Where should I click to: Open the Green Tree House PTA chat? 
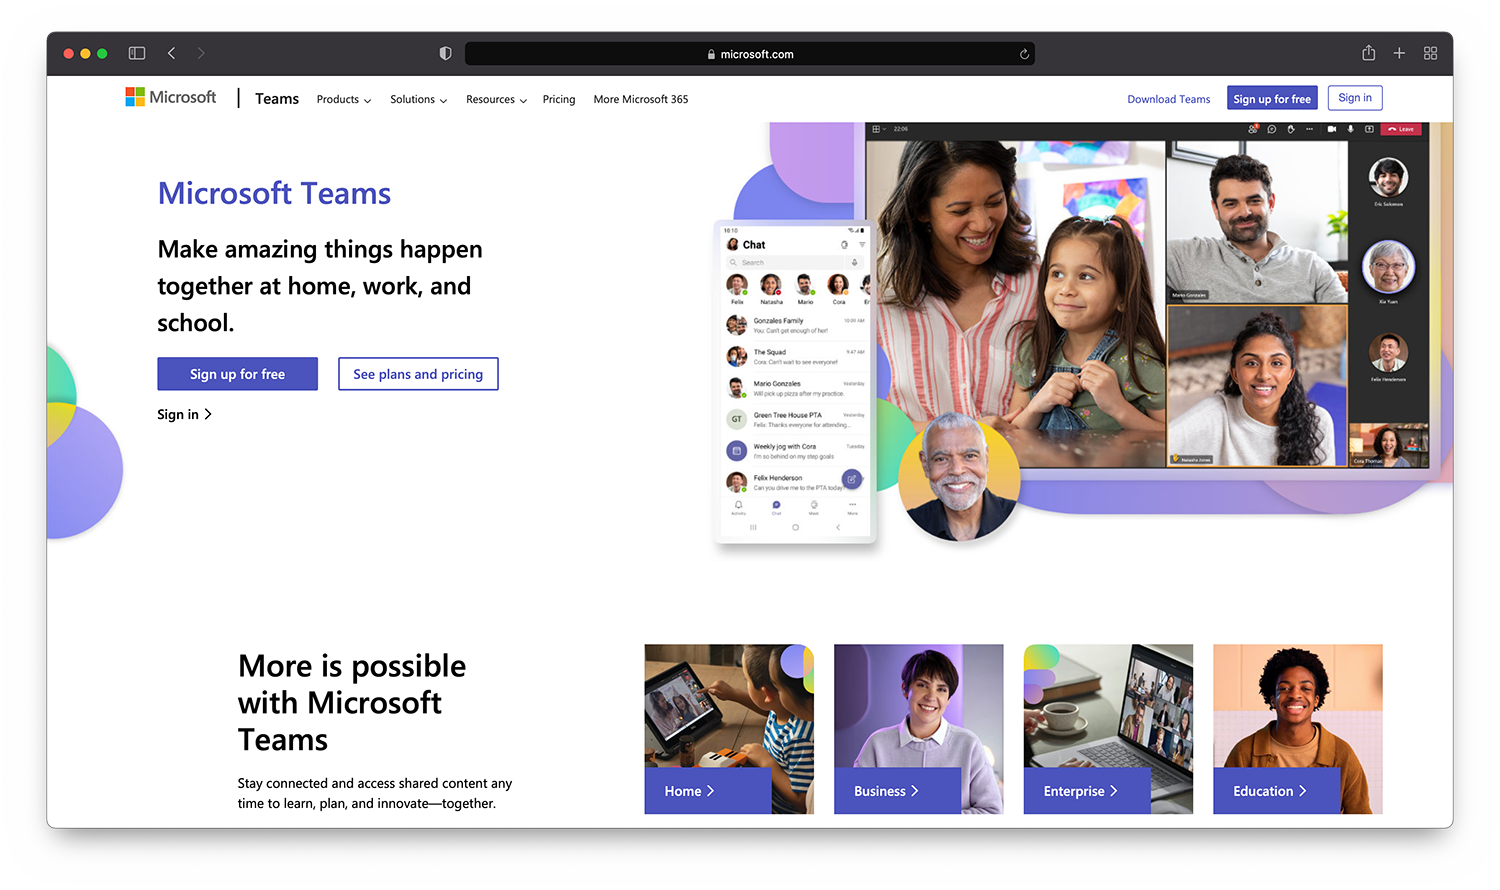(795, 419)
